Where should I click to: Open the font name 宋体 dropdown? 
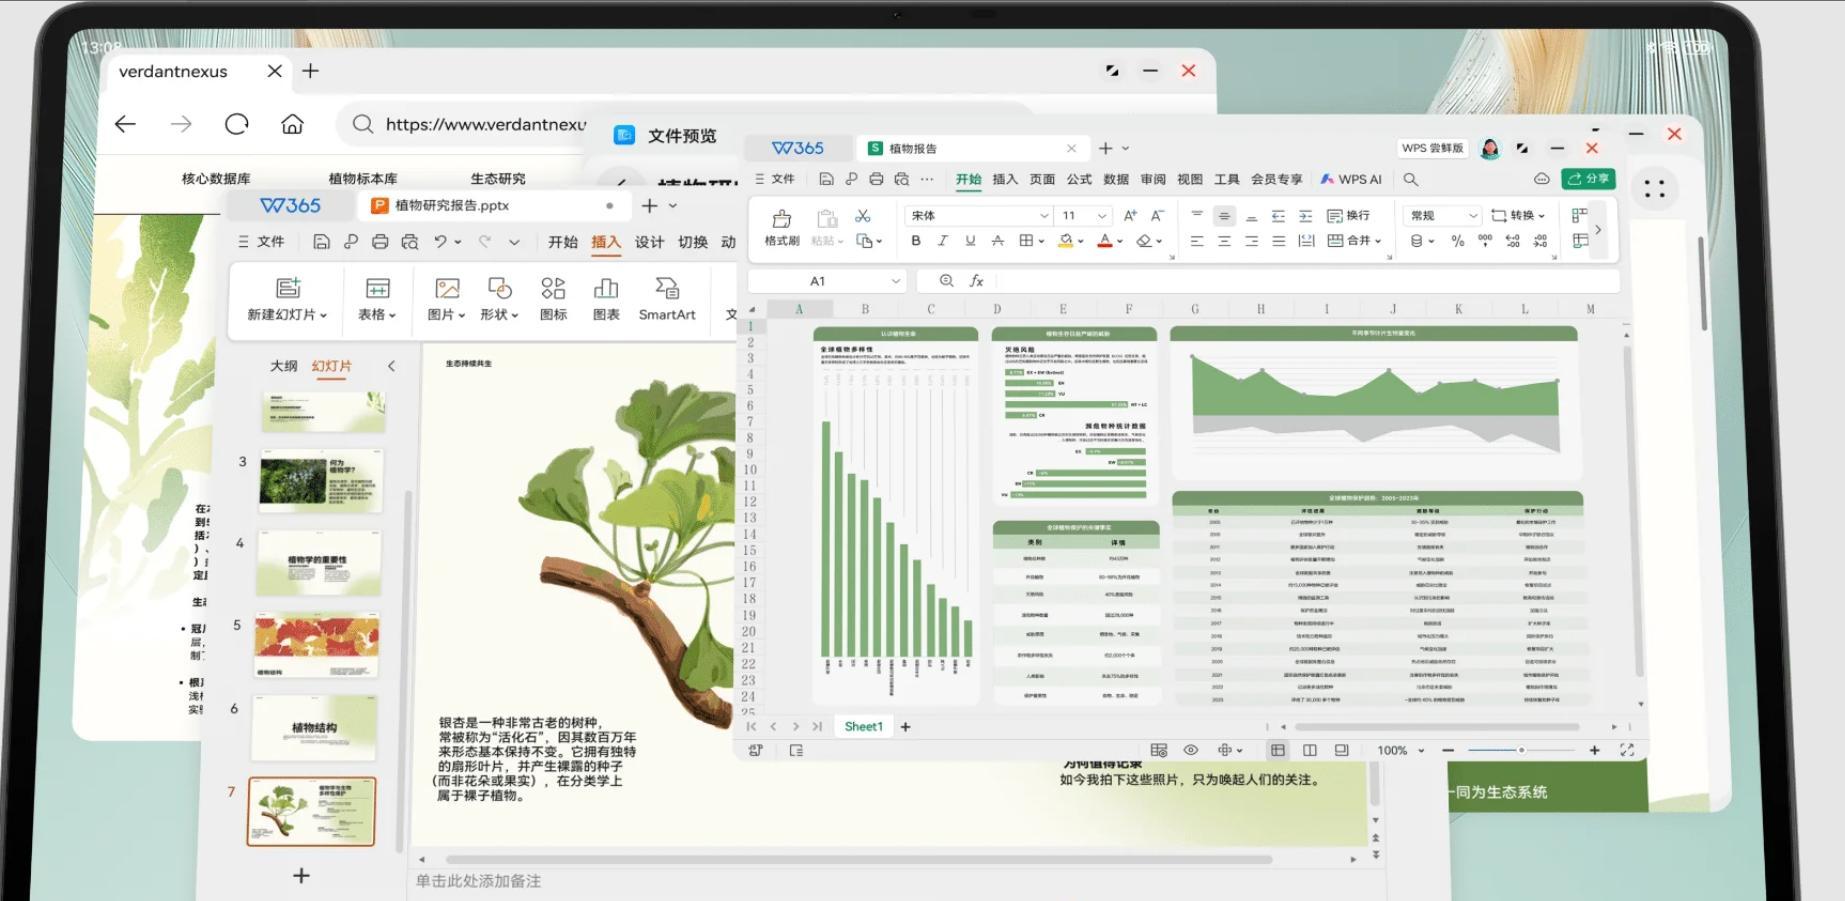[1043, 216]
